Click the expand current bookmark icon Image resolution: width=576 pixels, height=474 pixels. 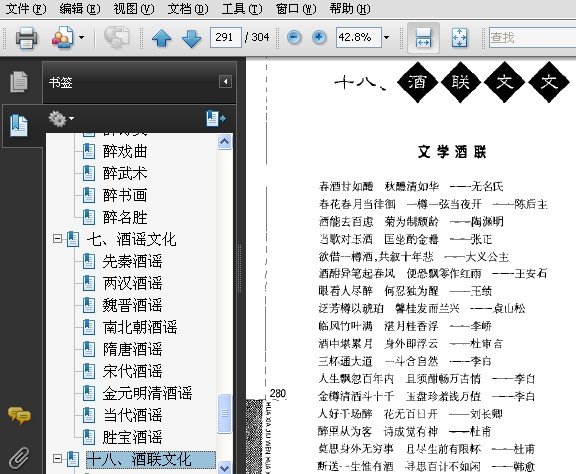point(216,118)
